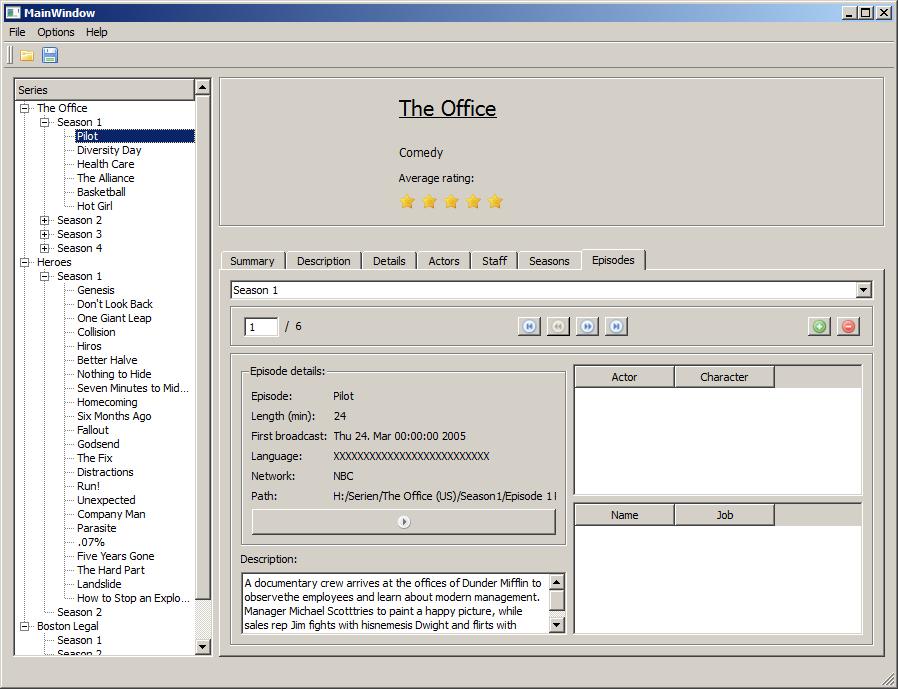Viewport: 898px width, 689px height.
Task: Open the Help menu
Action: [x=97, y=32]
